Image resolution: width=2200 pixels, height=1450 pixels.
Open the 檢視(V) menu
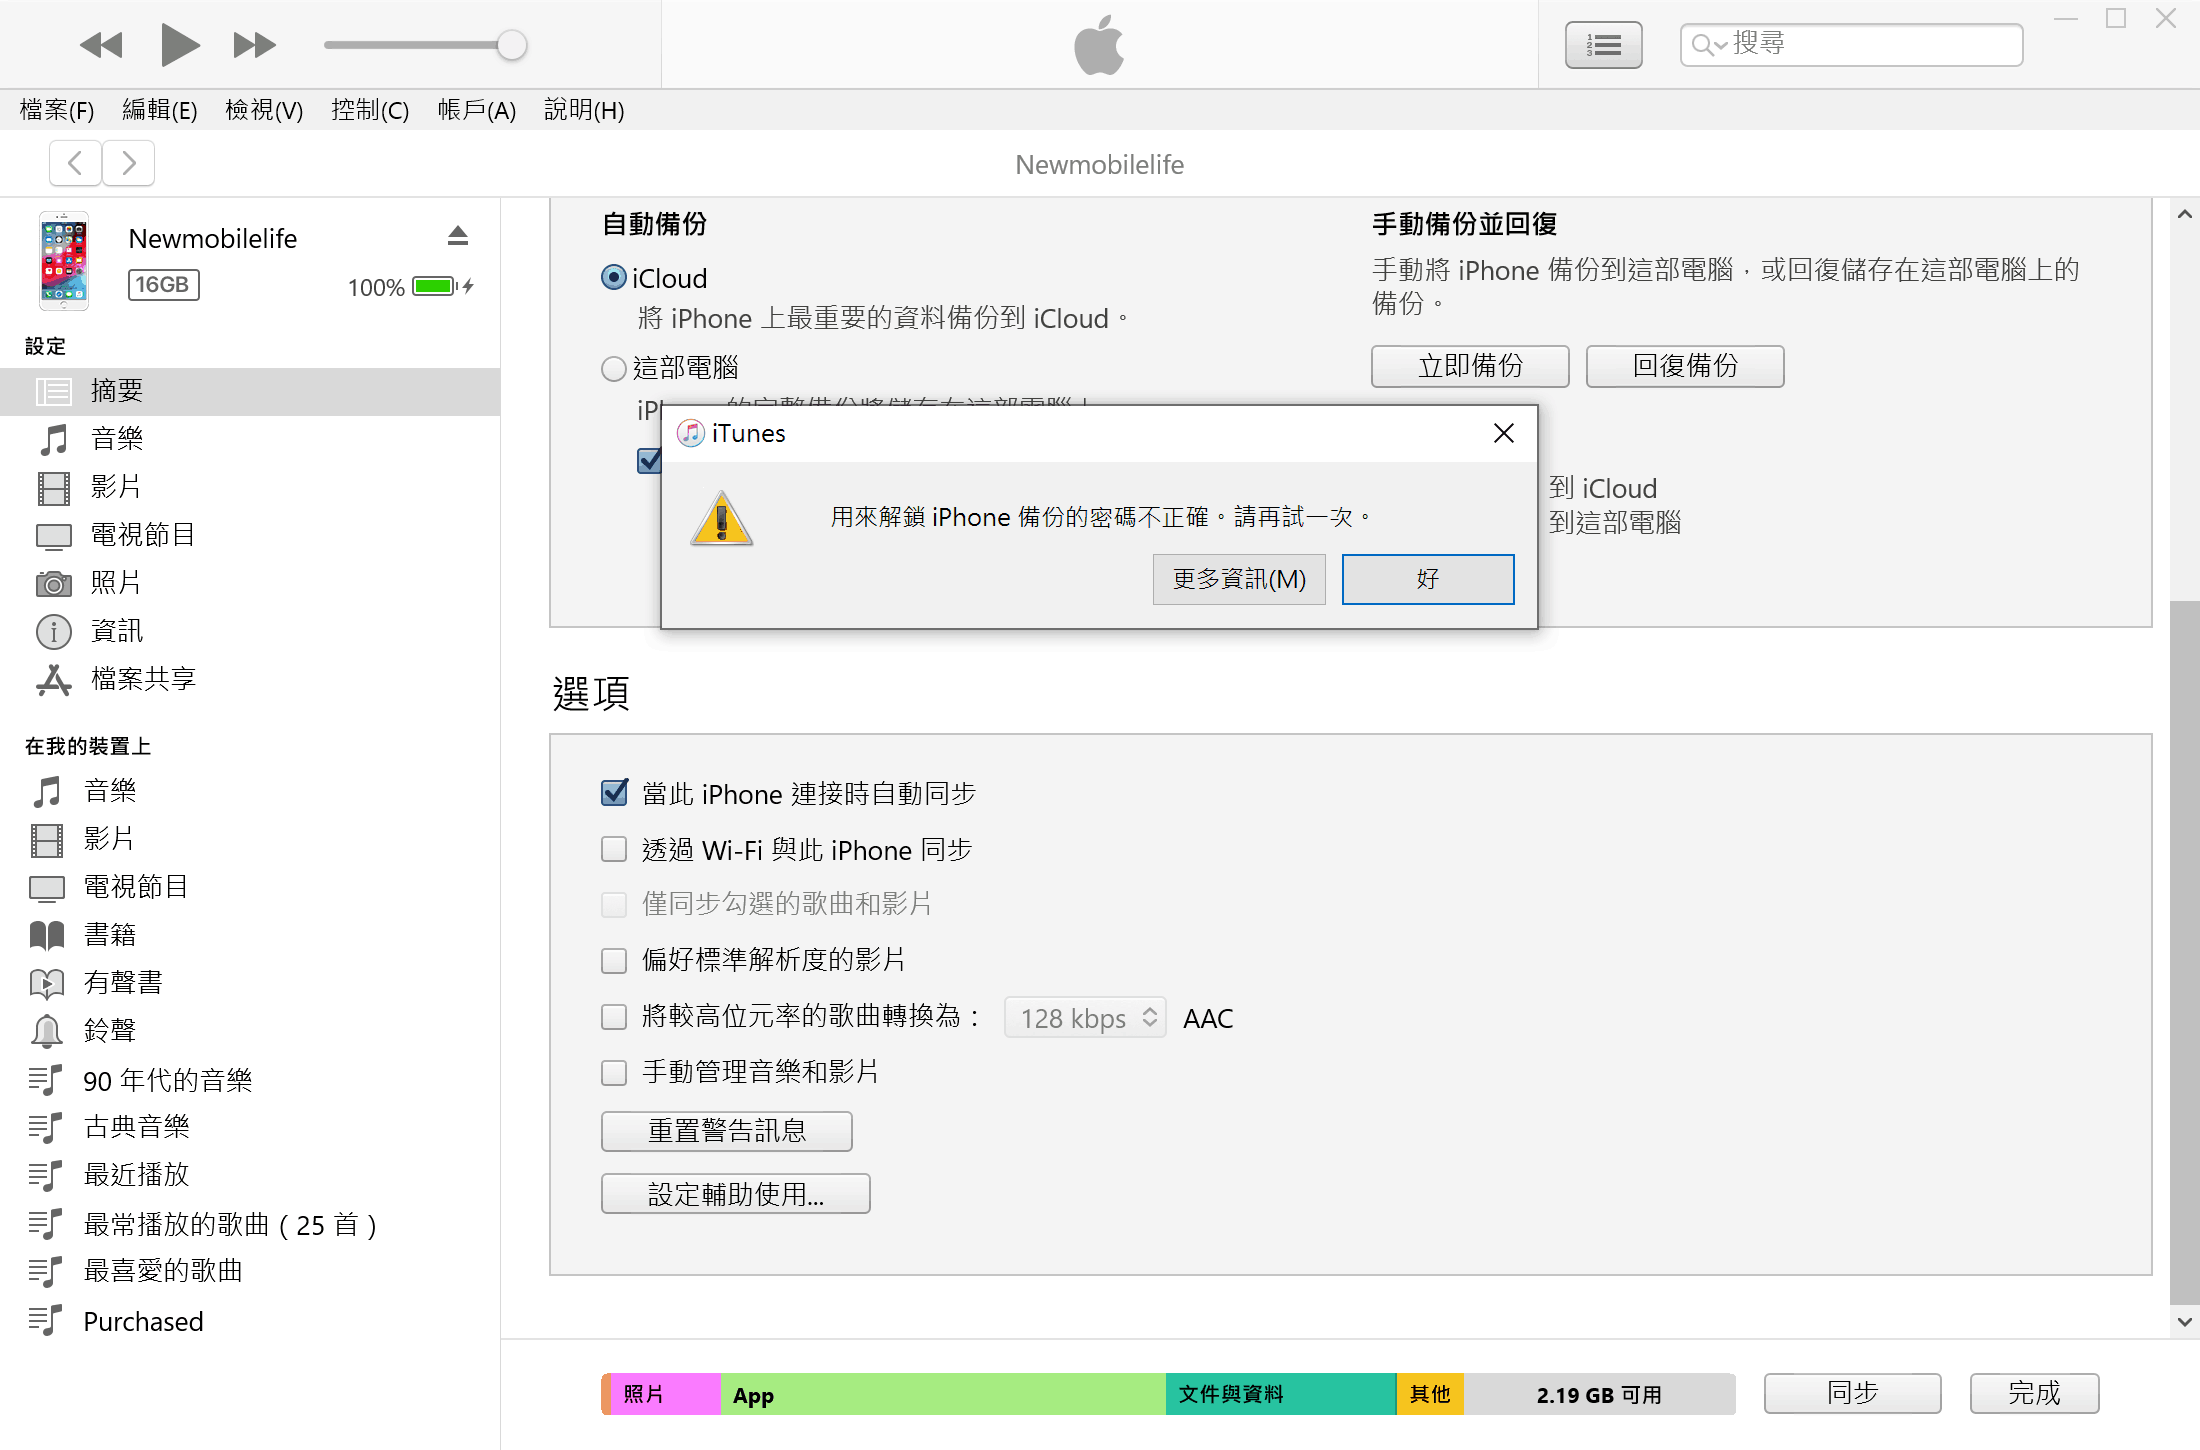pos(264,110)
